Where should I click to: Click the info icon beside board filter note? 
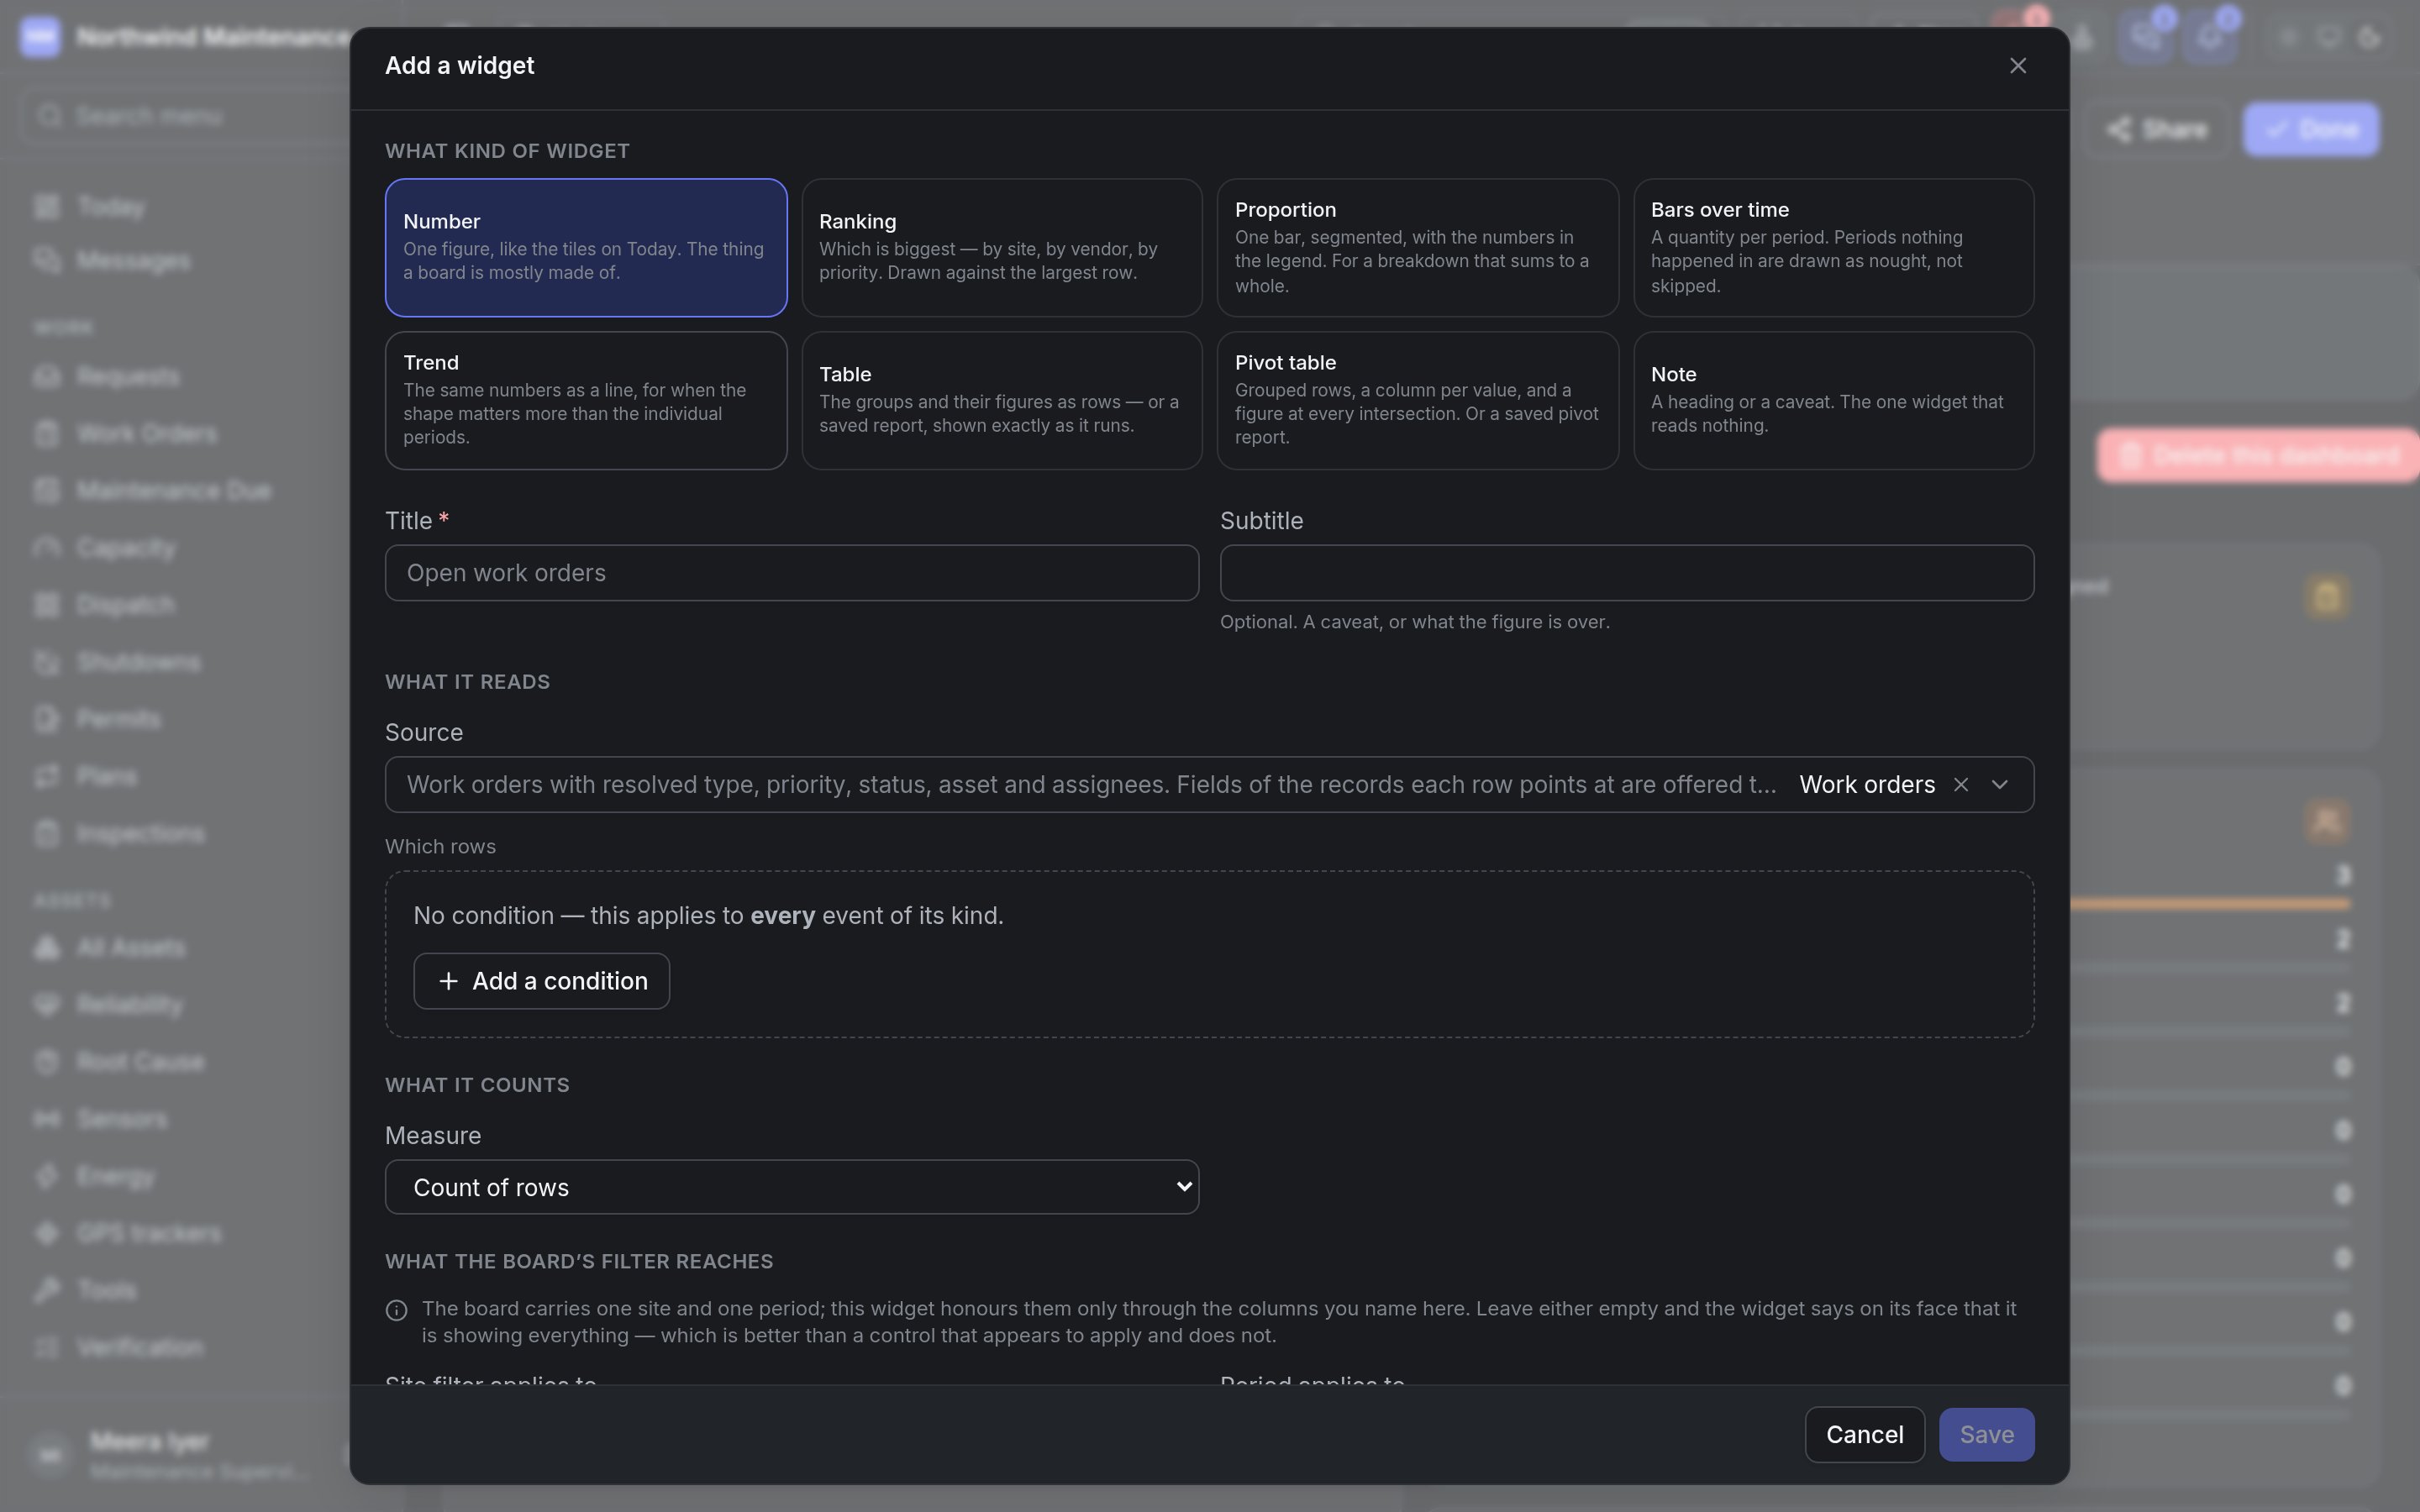(x=396, y=1310)
